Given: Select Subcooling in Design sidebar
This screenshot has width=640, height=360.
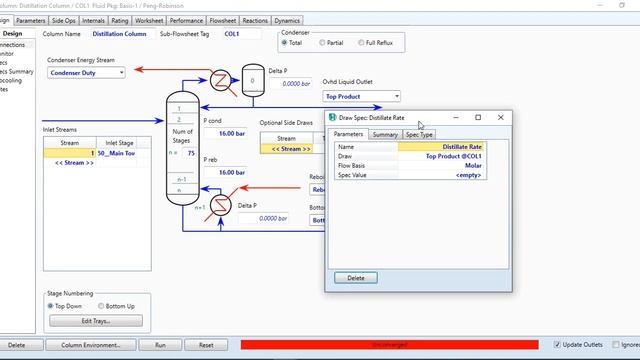Looking at the screenshot, I should 11,81.
